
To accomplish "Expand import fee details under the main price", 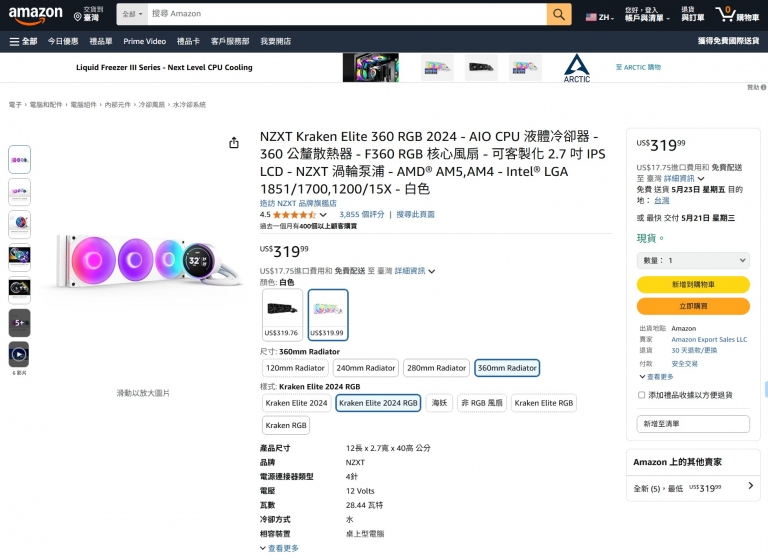I will pos(414,271).
